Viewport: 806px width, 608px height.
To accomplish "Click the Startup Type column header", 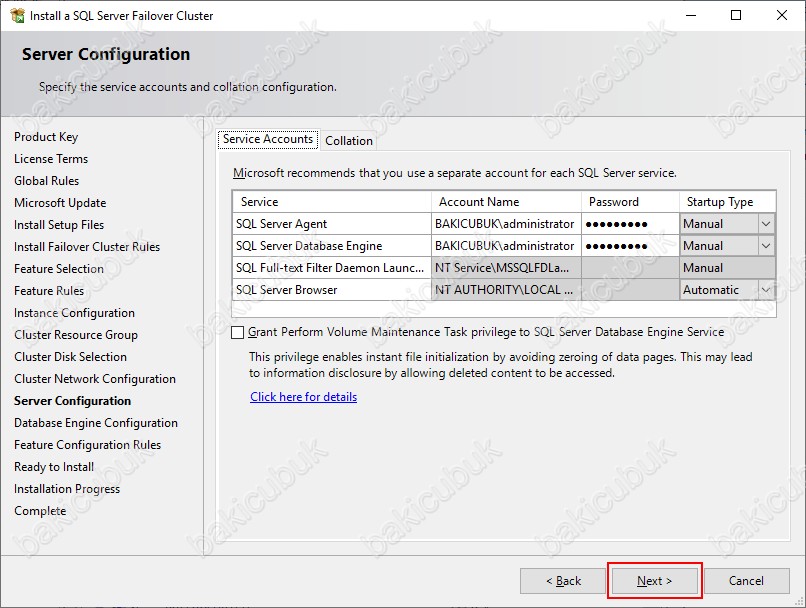I will [x=727, y=202].
